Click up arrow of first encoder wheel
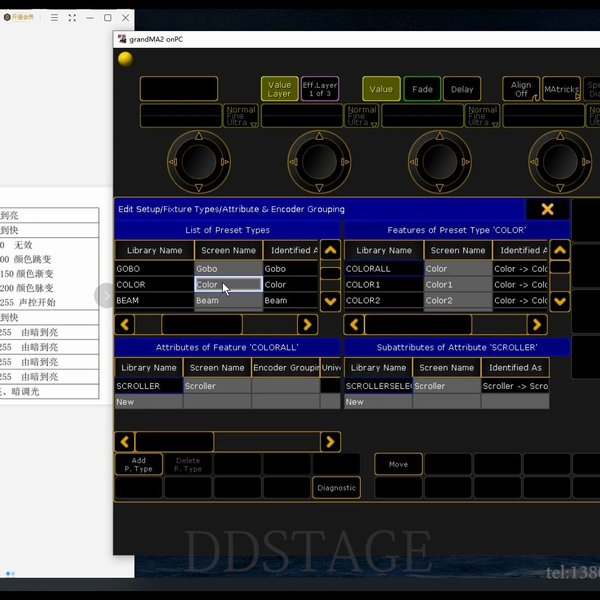Image resolution: width=600 pixels, height=600 pixels. pos(199,136)
